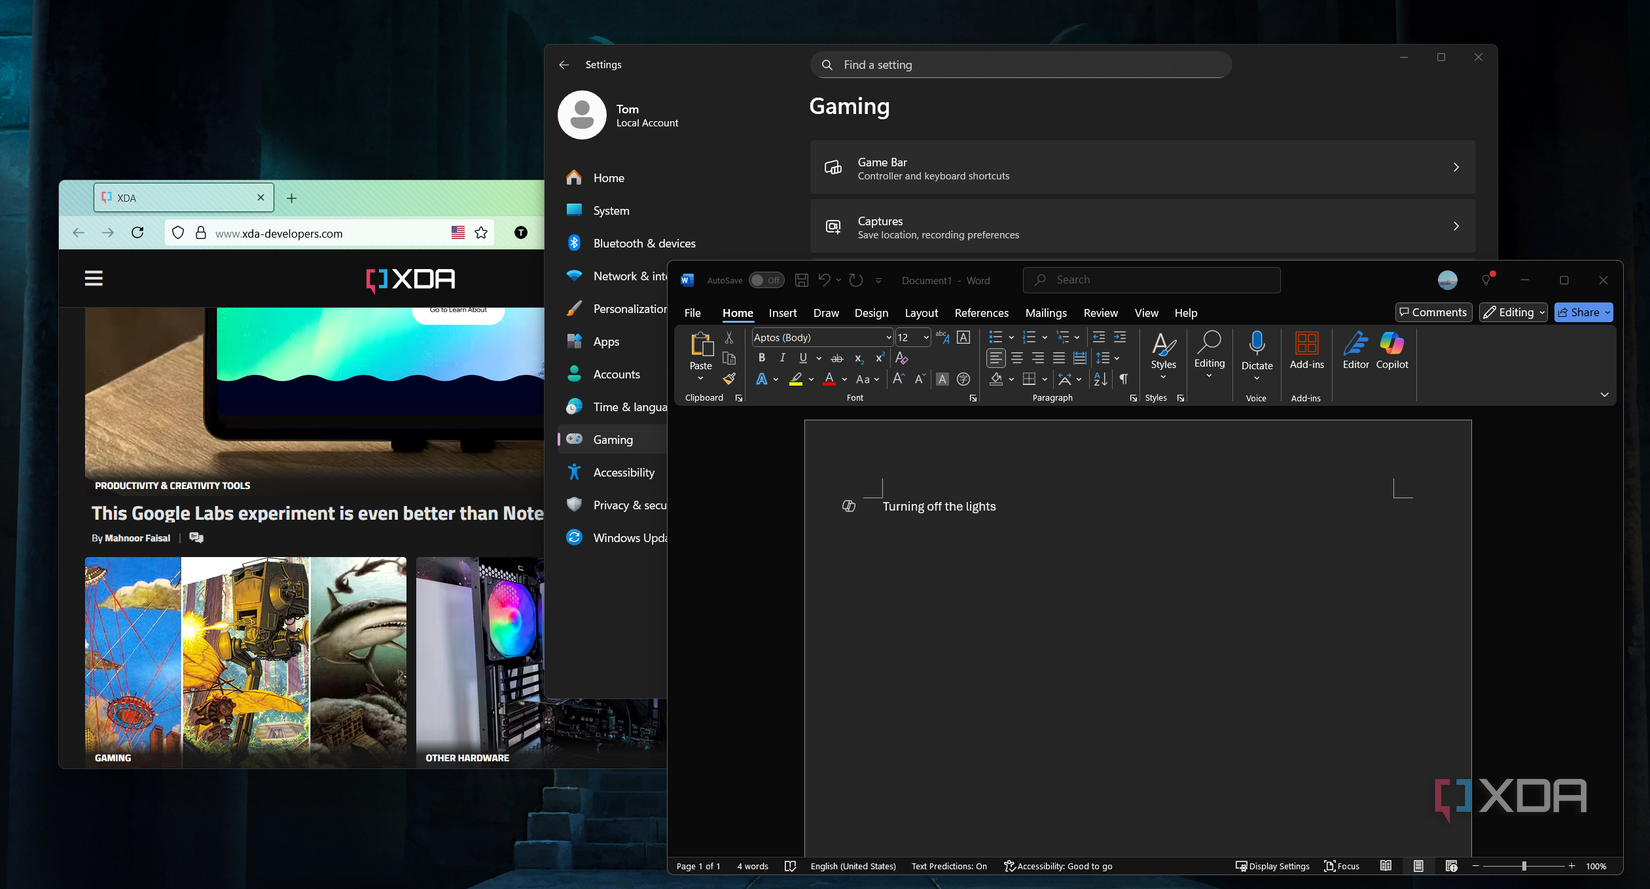The image size is (1650, 889).
Task: Click the Word Search box
Action: pos(1151,280)
